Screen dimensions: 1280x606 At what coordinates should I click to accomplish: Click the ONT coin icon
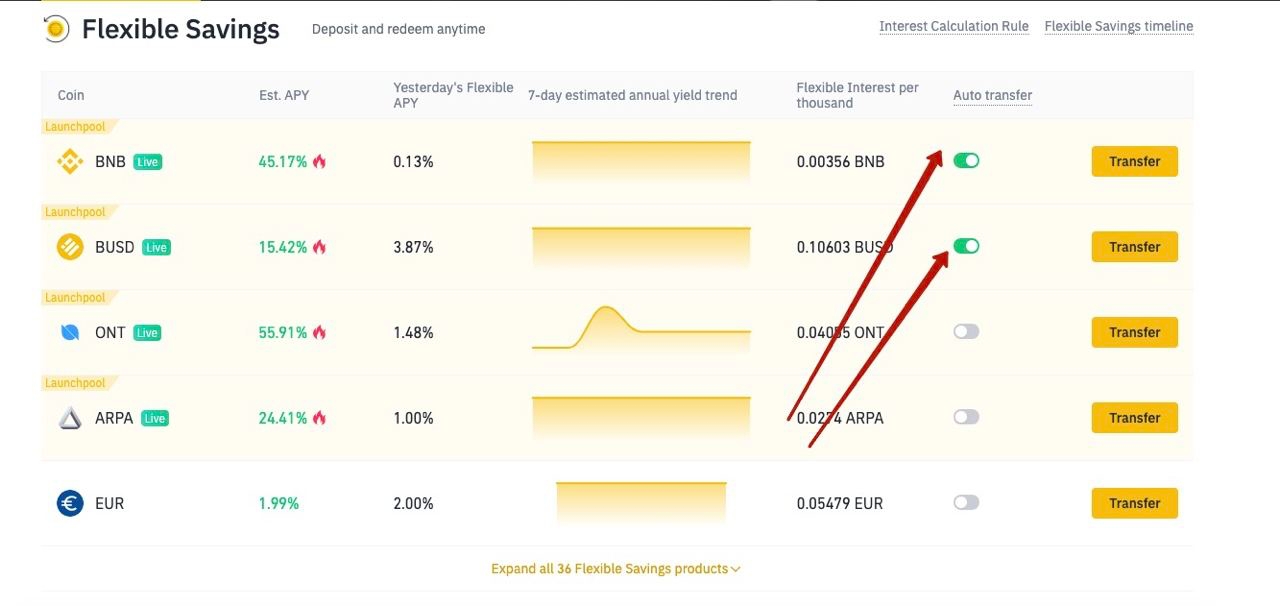tap(70, 332)
